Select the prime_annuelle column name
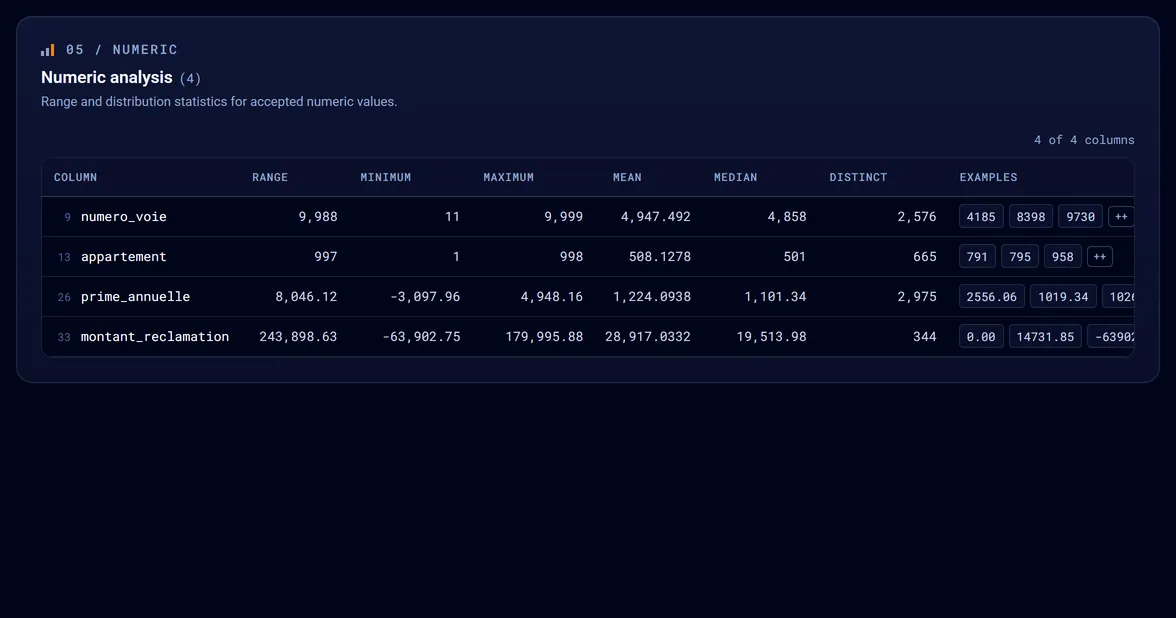This screenshot has height=618, width=1176. 135,297
